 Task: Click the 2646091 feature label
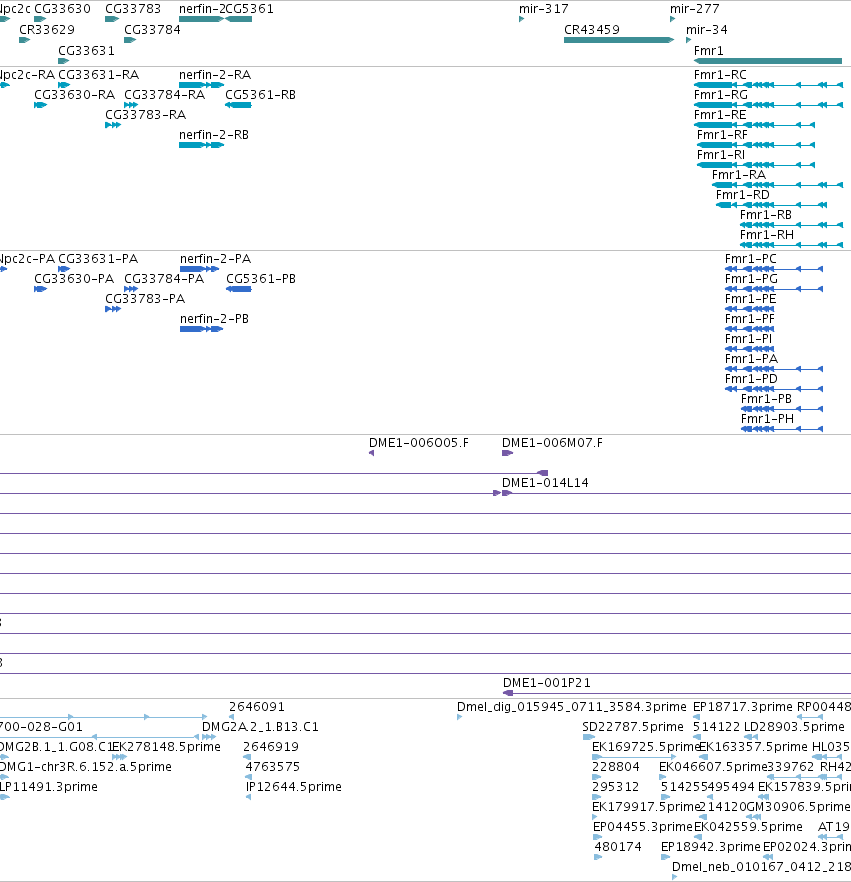click(256, 707)
